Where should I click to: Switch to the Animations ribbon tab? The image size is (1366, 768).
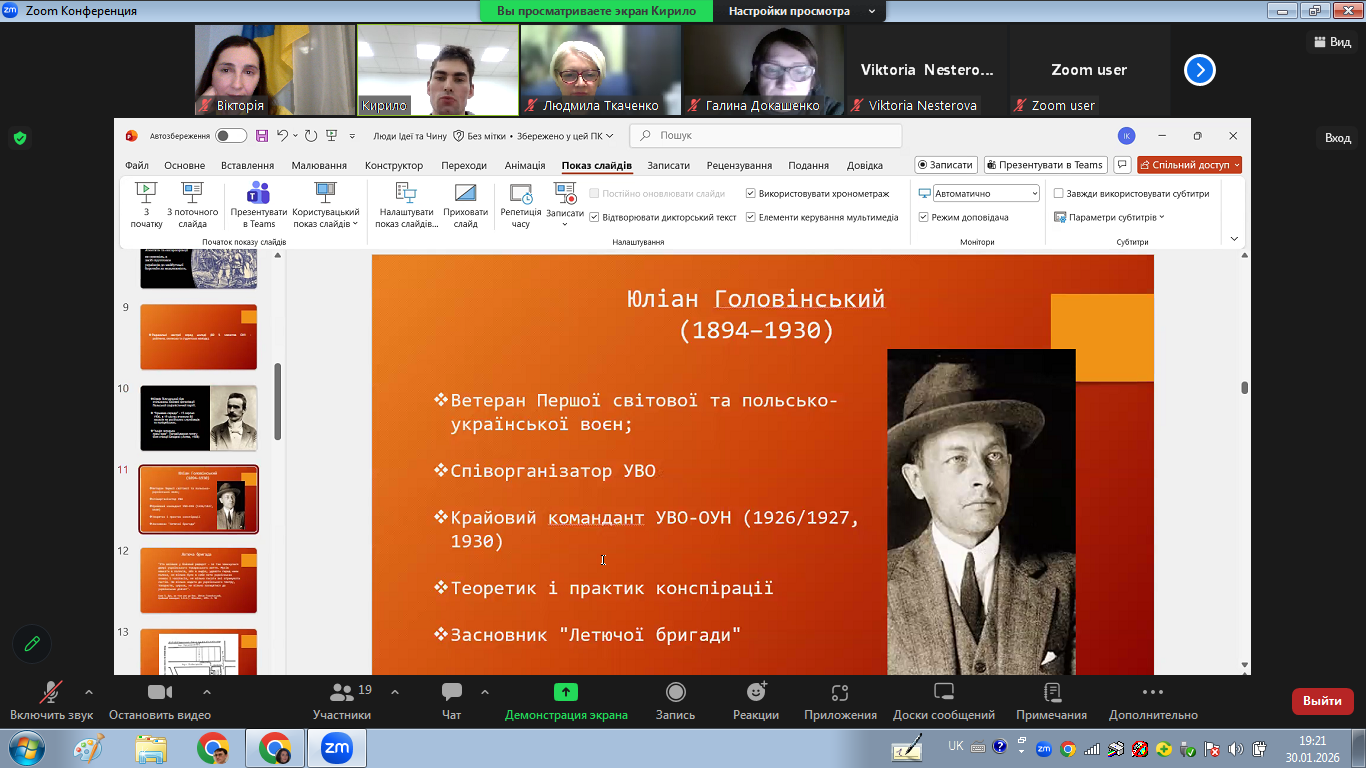tap(524, 166)
